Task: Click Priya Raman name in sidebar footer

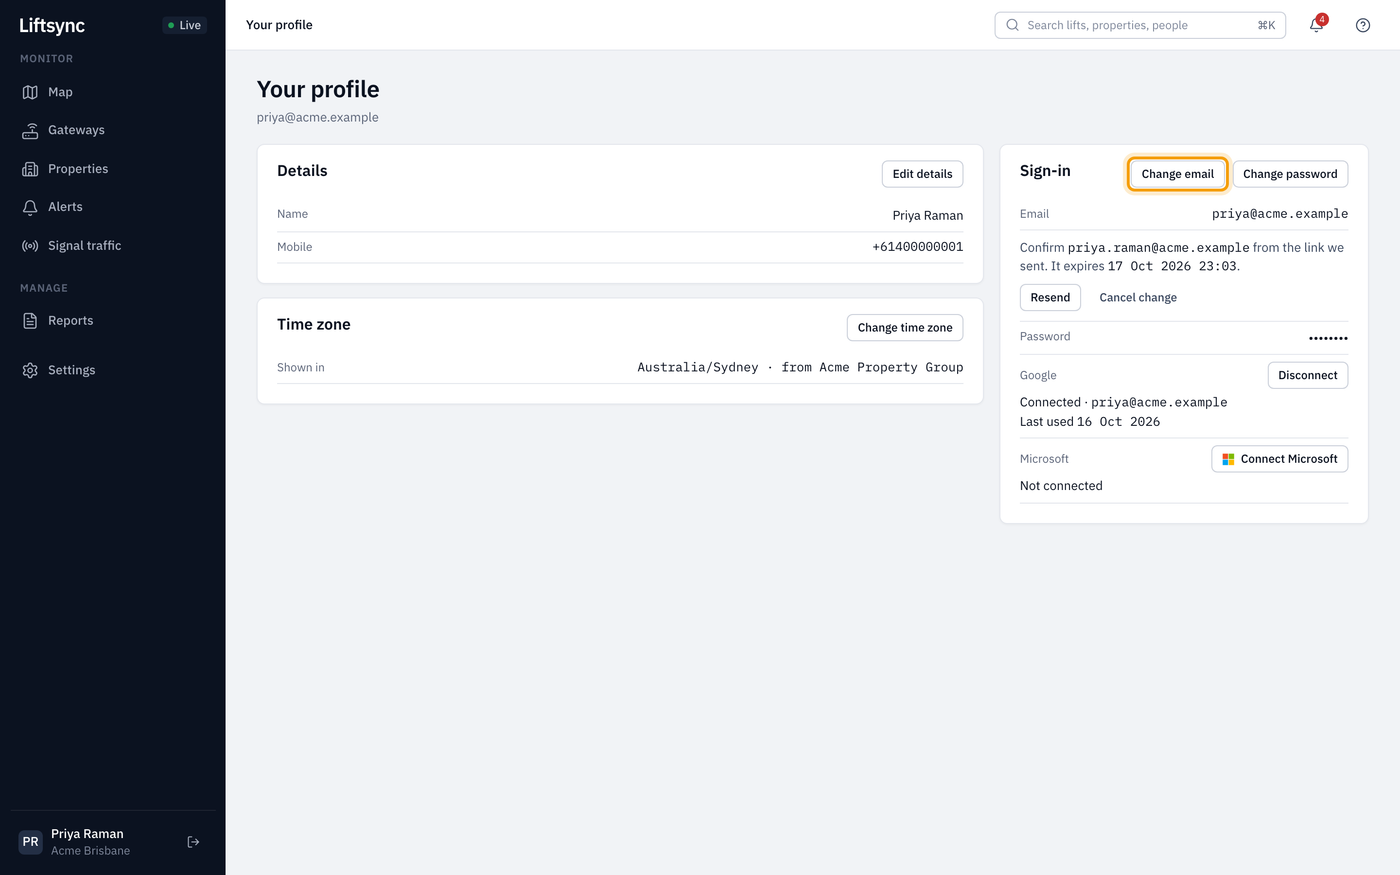Action: point(87,834)
